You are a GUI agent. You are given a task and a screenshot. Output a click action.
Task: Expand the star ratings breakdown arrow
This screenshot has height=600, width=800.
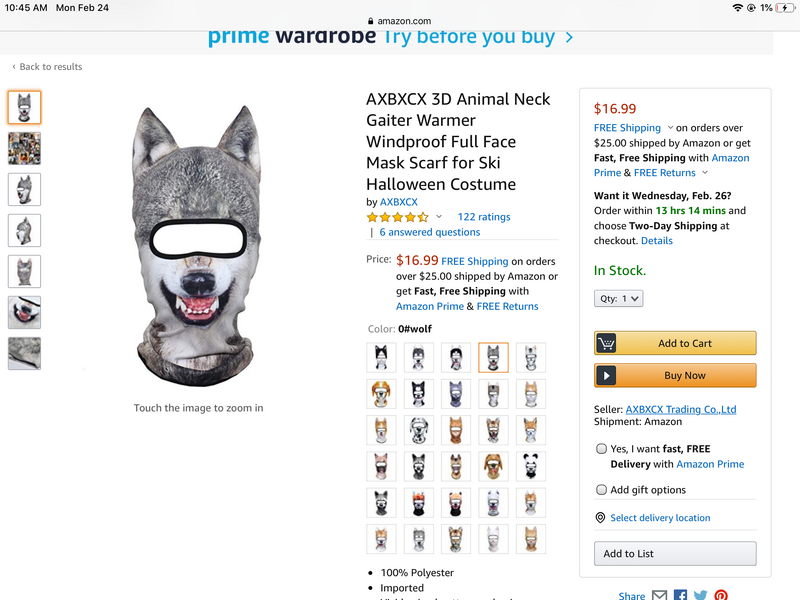point(438,217)
